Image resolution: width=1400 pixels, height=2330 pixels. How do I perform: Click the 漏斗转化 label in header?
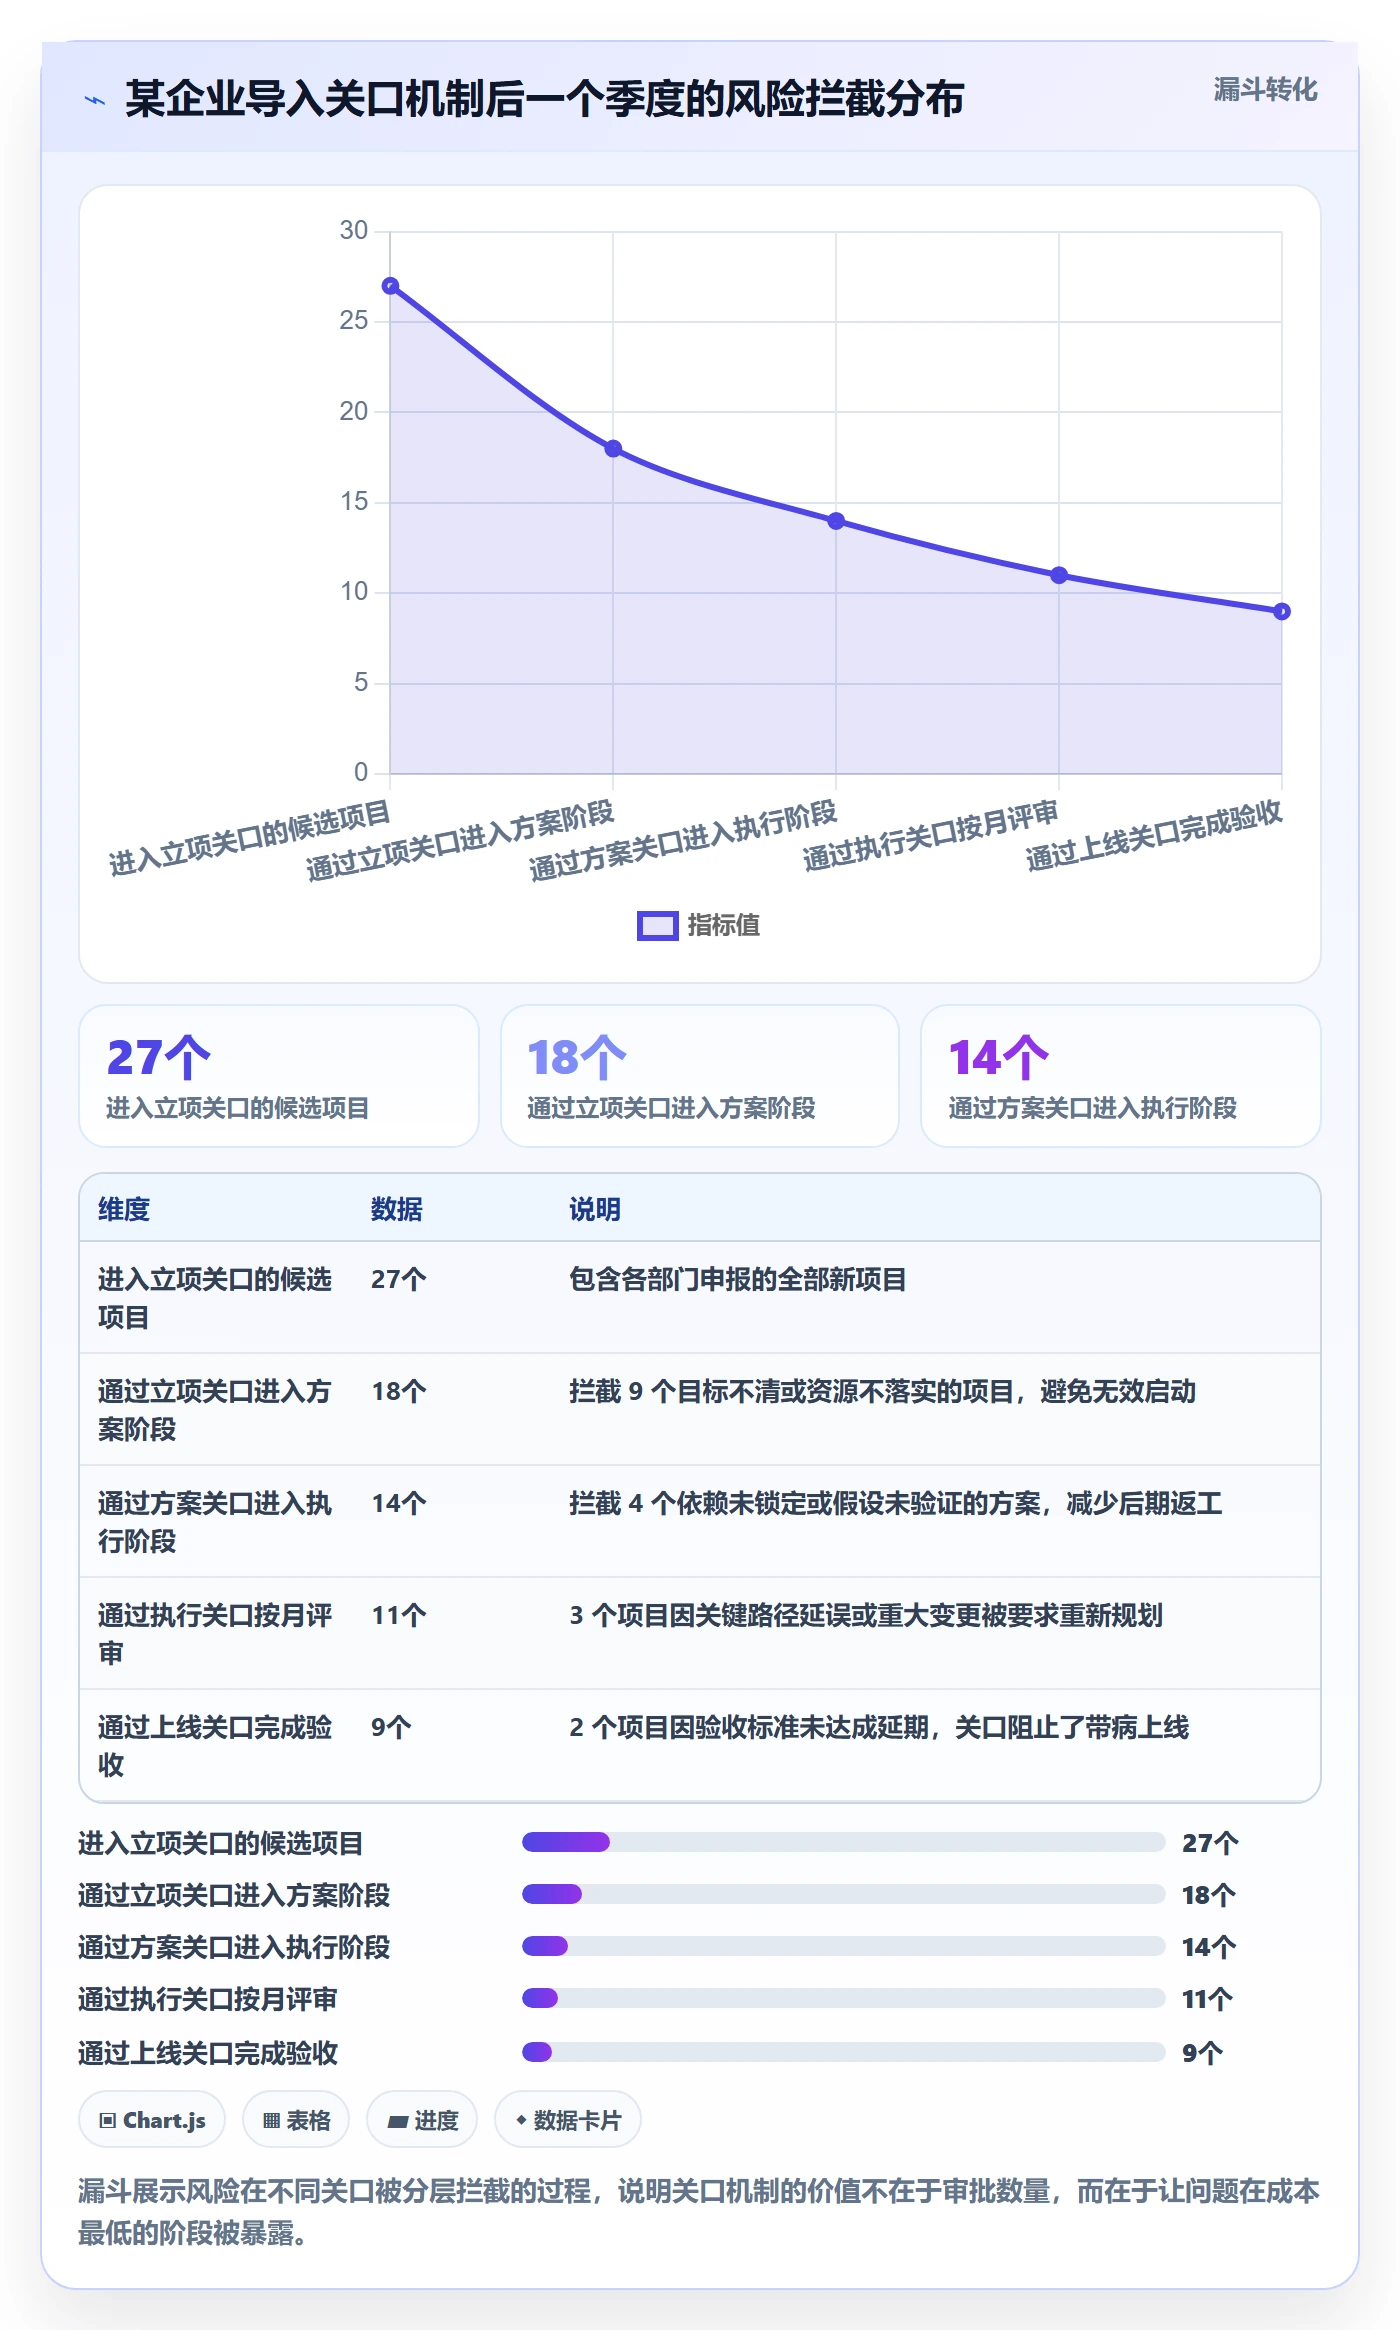(1265, 90)
